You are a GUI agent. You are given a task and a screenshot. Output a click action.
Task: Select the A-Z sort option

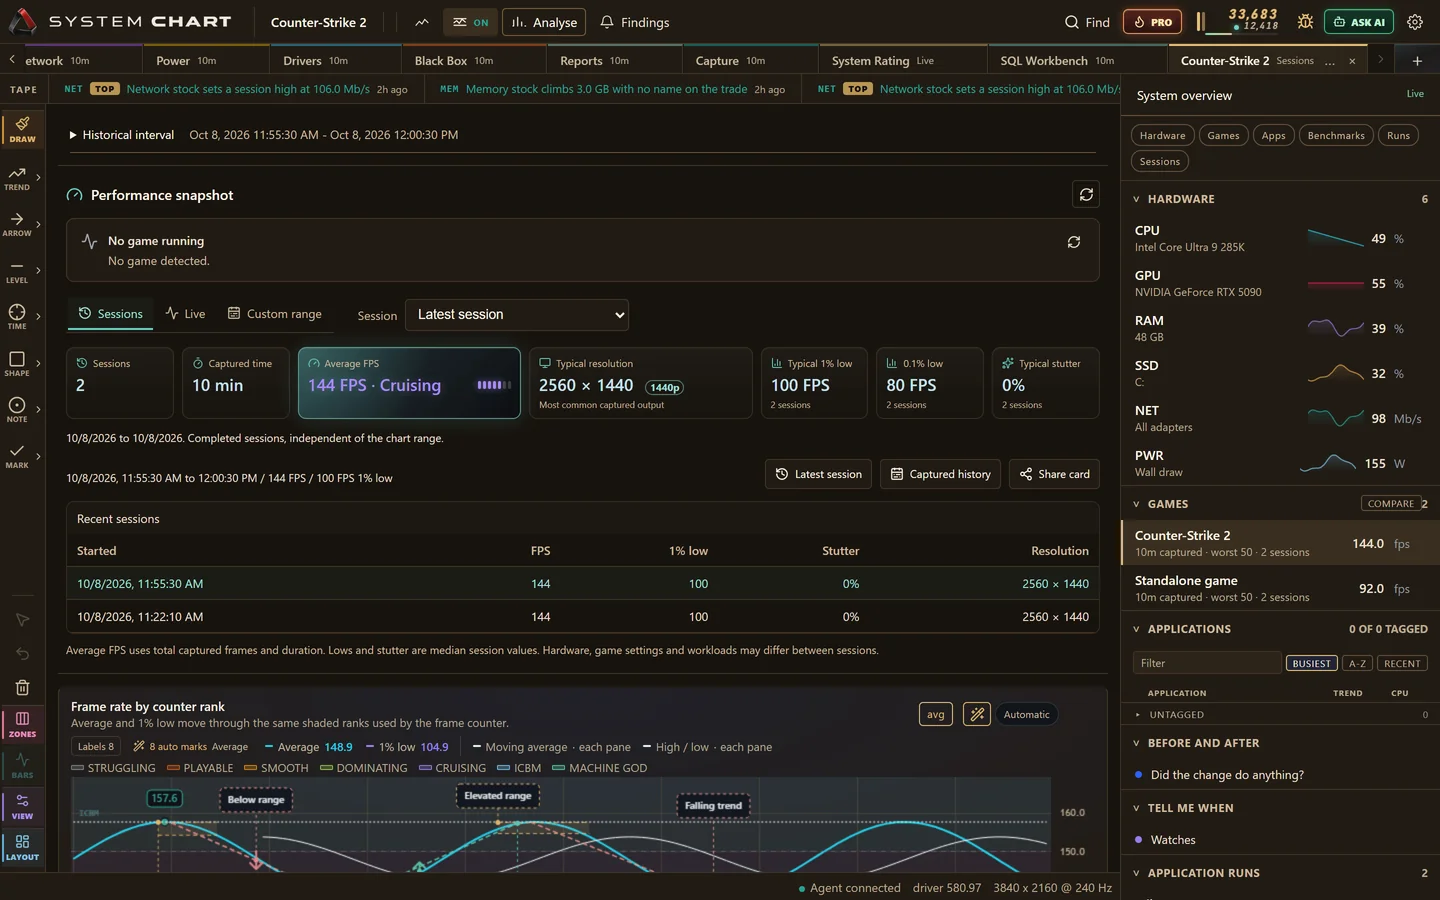1357,663
